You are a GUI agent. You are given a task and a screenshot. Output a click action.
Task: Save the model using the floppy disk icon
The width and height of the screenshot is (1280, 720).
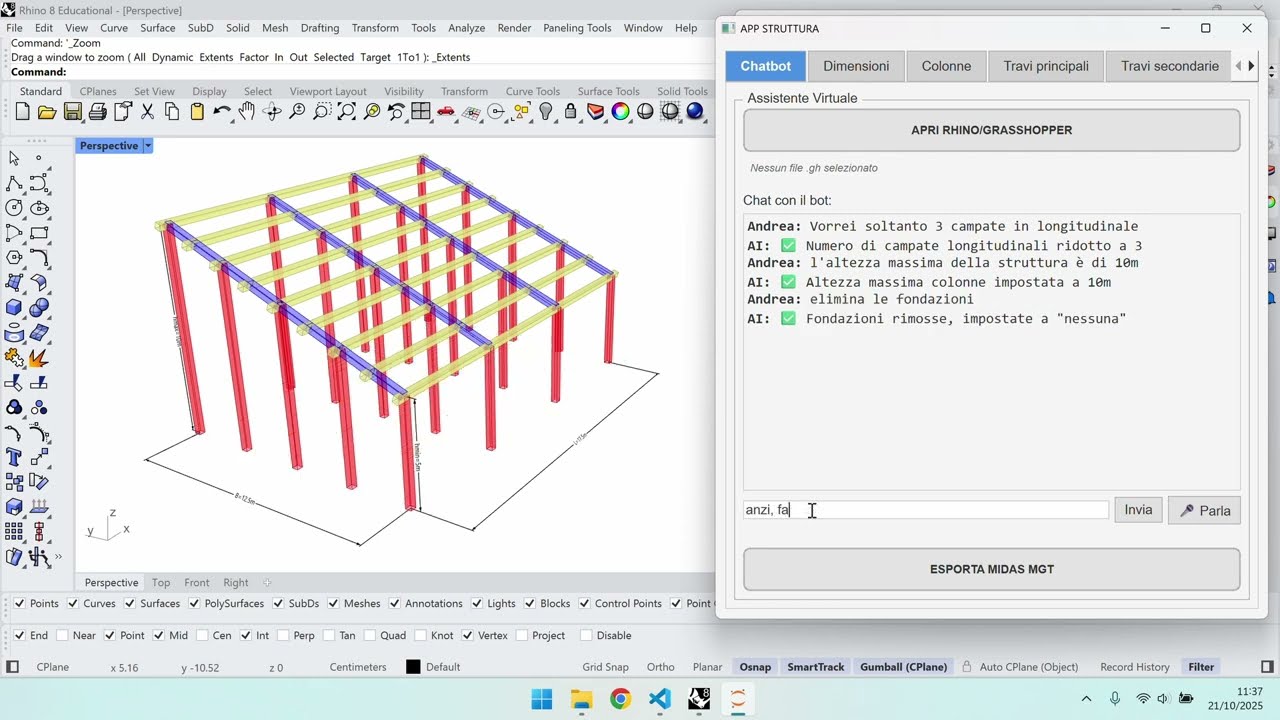click(x=72, y=112)
